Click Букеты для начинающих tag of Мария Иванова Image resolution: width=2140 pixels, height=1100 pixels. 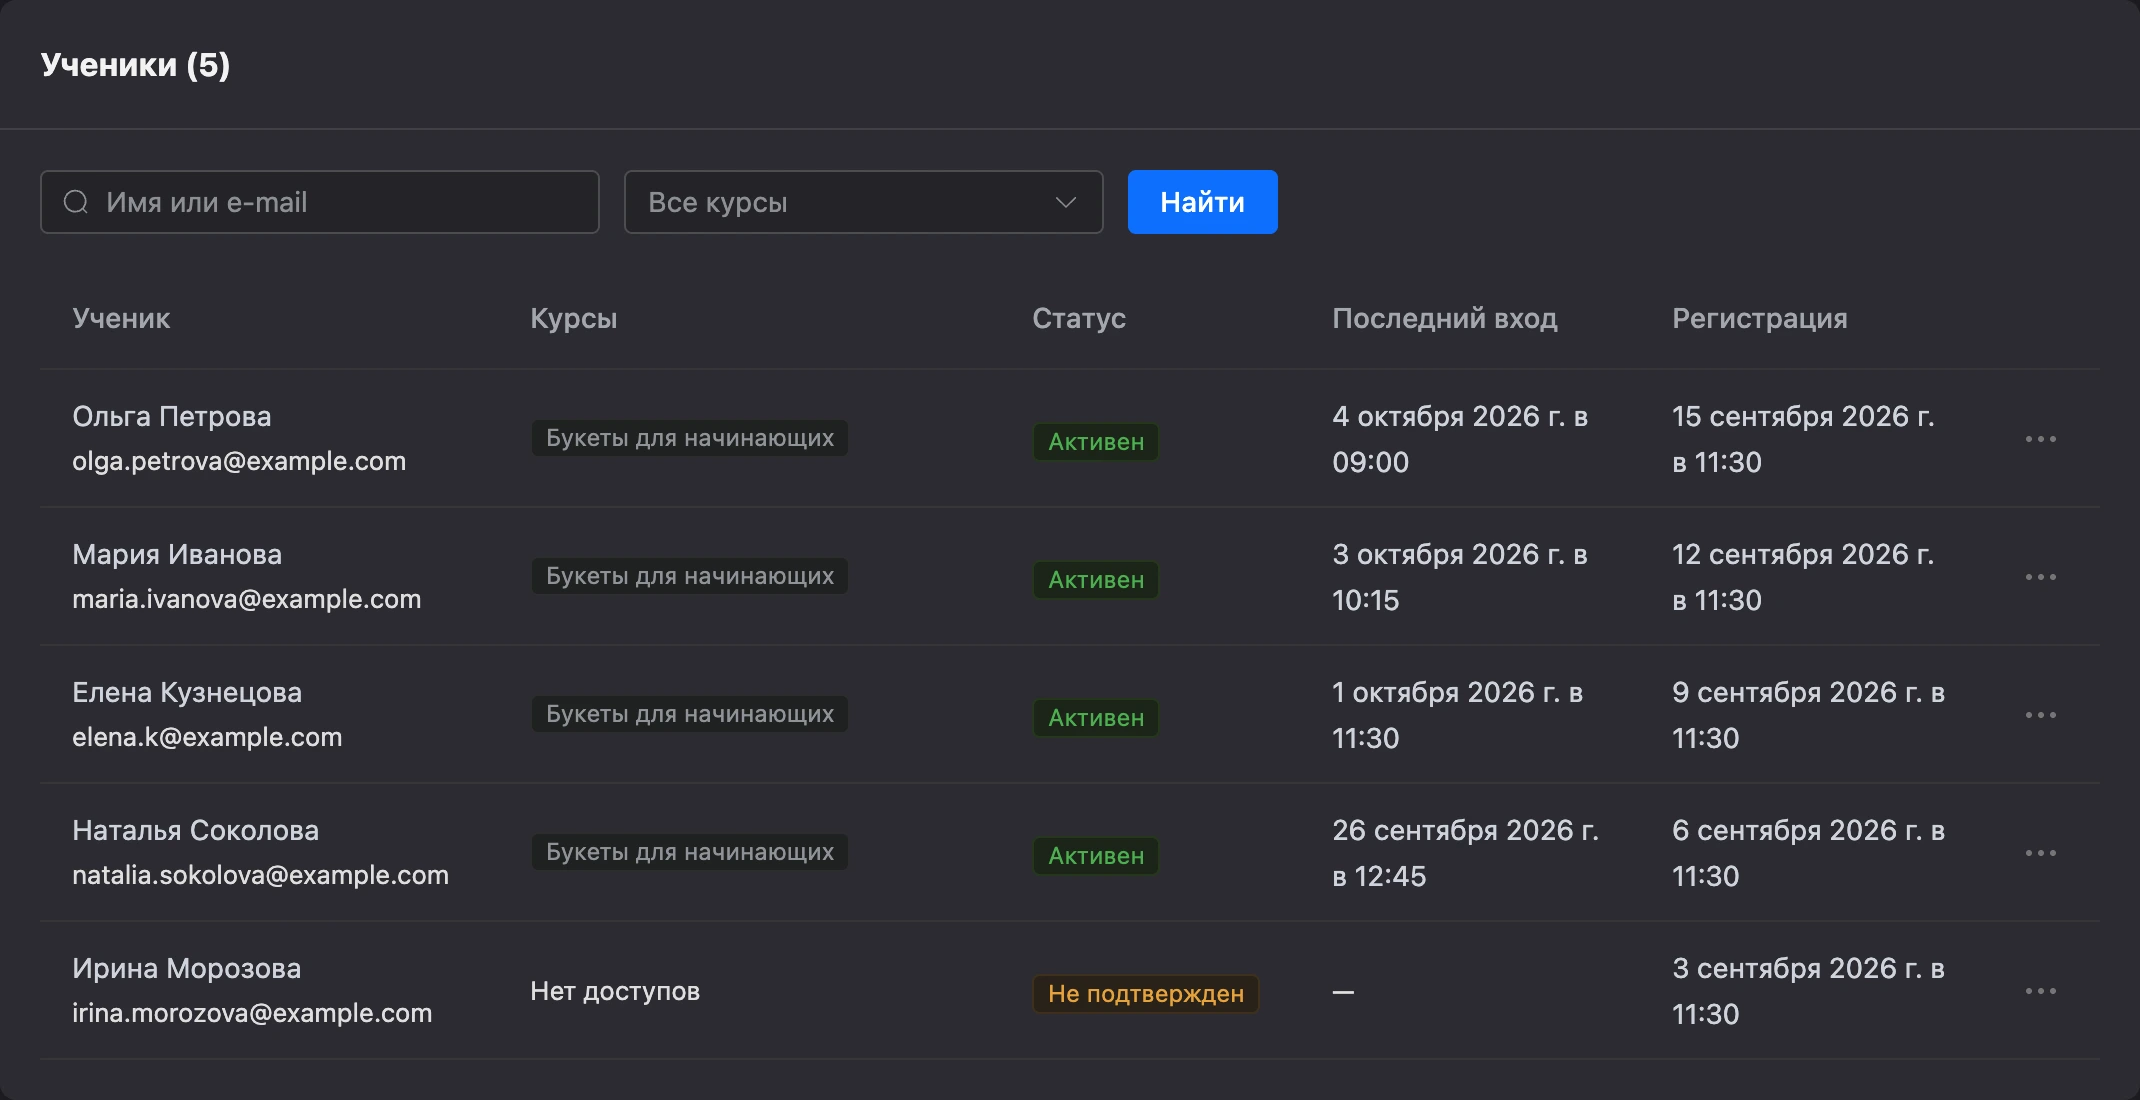click(690, 576)
